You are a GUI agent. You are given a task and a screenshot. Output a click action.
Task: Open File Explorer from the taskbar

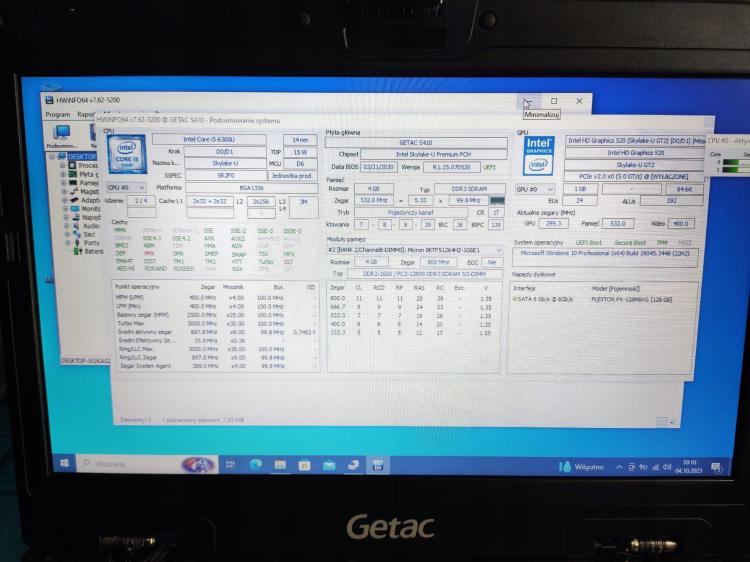tap(280, 465)
